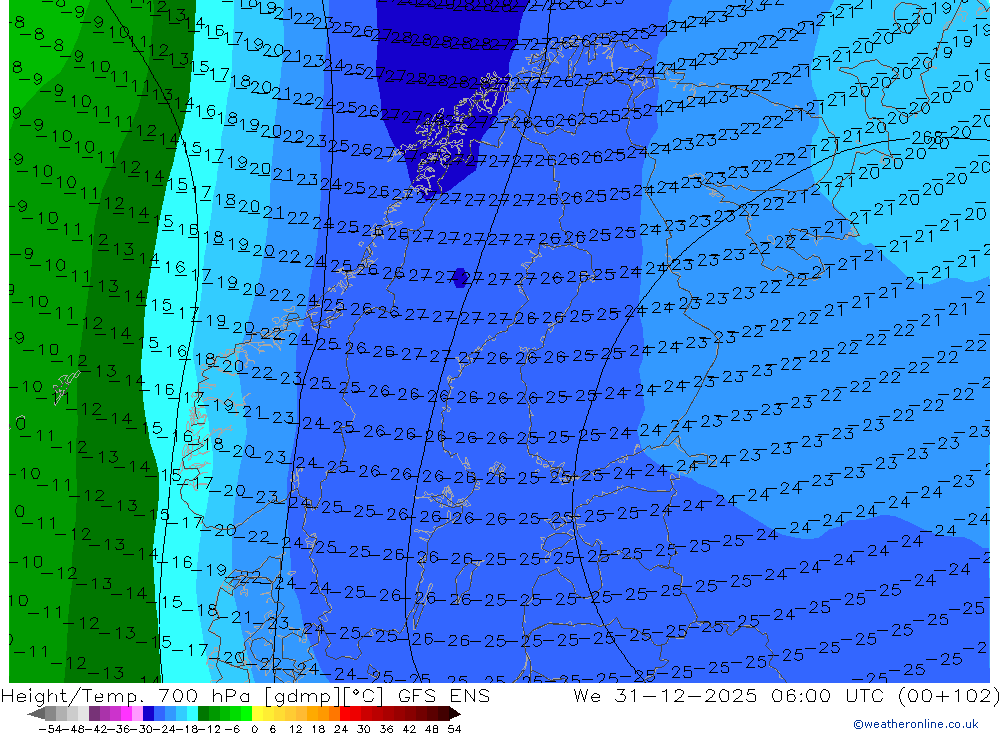Click the 'hPa' unit in the title
Viewport: 1000px width, 733px height.
231,695
